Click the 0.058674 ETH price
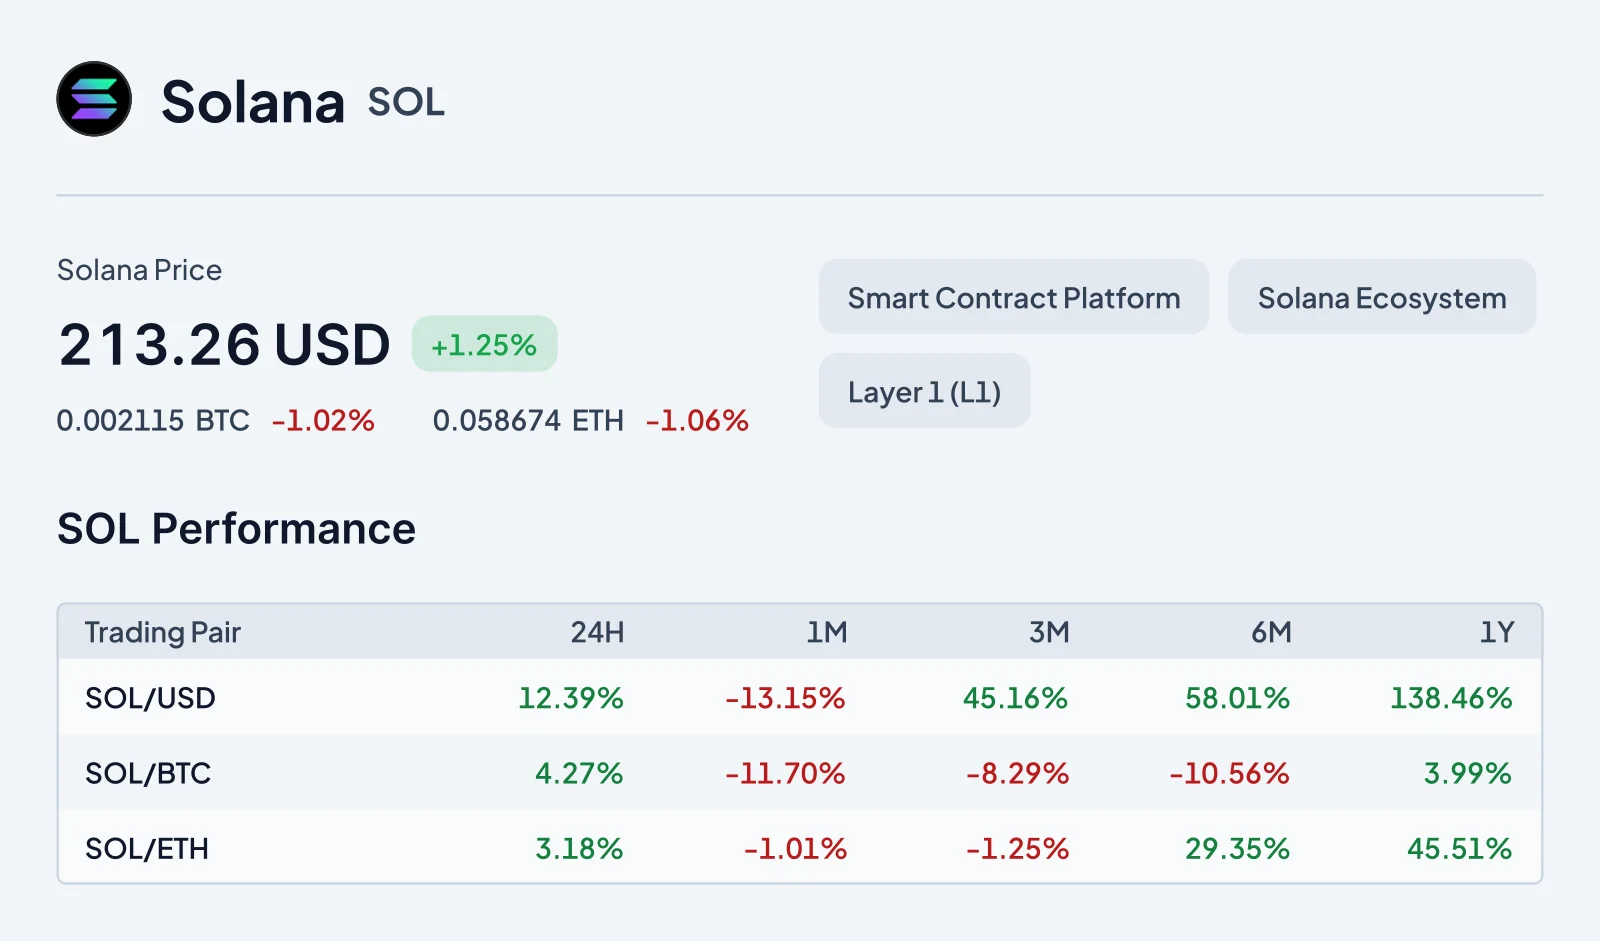This screenshot has height=942, width=1600. [528, 421]
